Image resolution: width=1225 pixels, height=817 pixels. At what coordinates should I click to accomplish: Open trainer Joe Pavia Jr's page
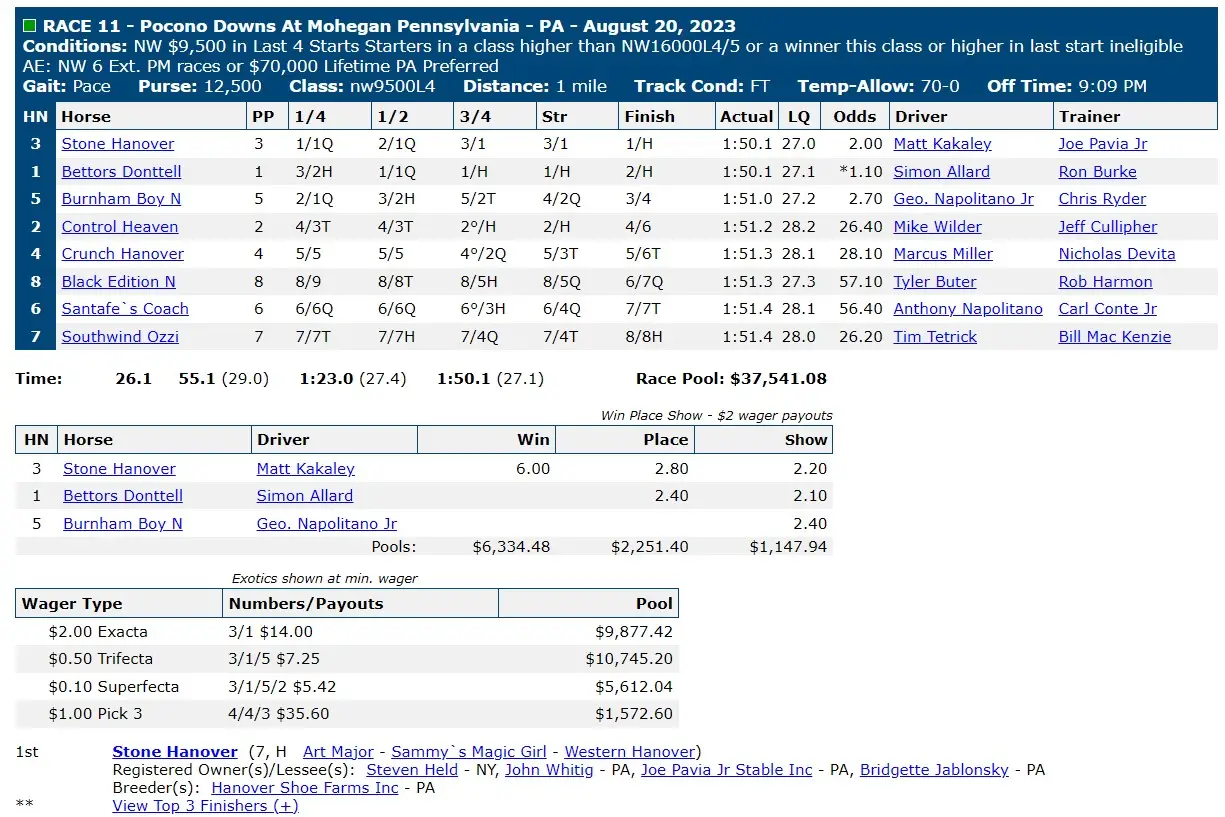1103,144
